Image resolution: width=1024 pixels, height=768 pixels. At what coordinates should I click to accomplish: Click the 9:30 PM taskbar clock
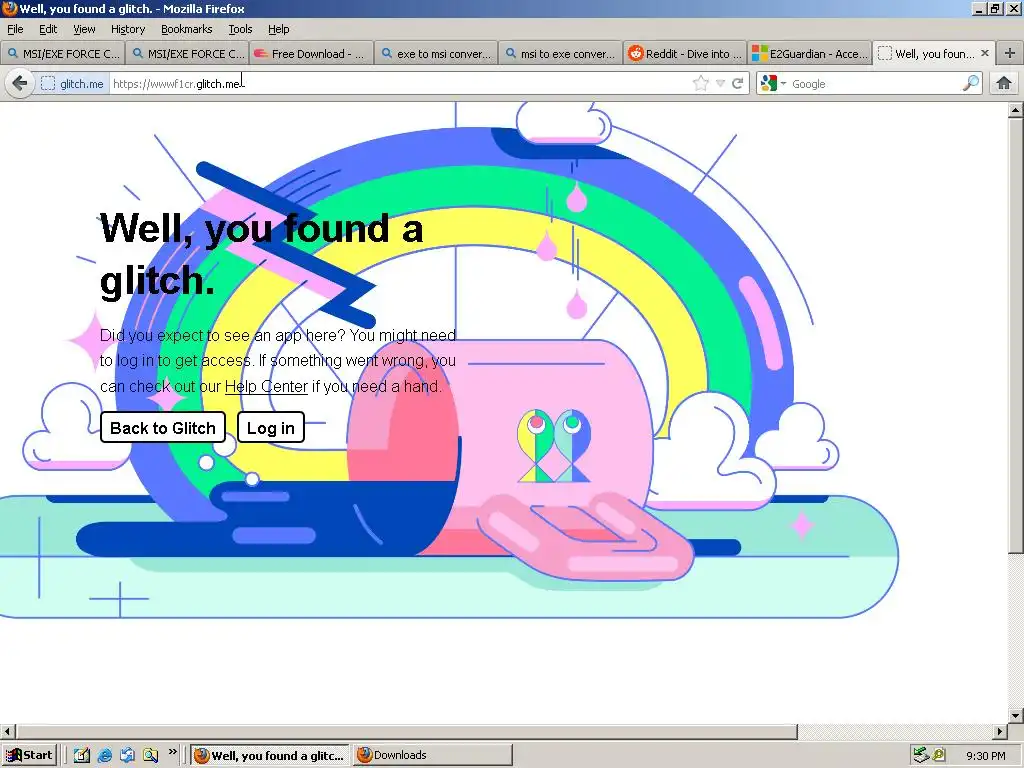(985, 756)
